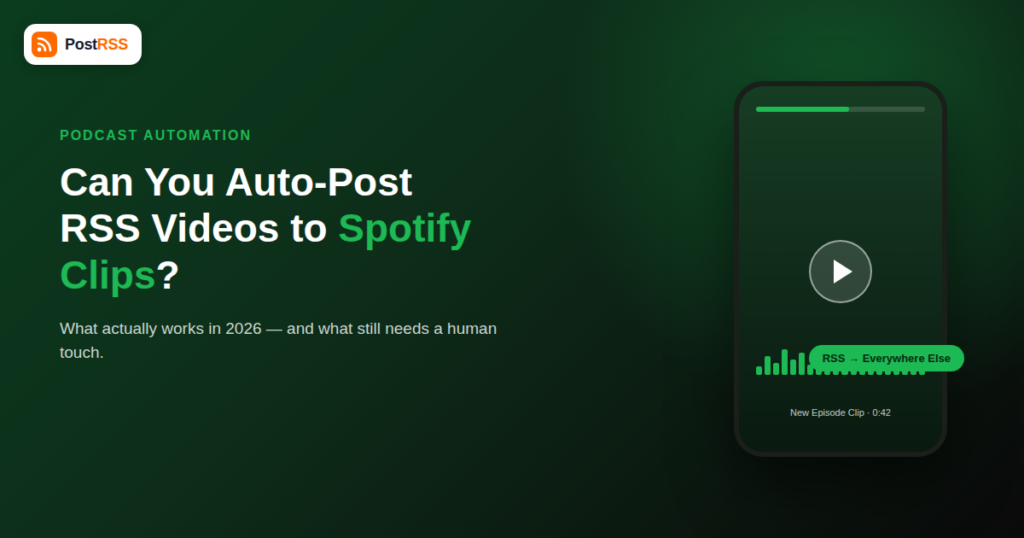
Task: Click the white play triangle icon
Action: [x=842, y=272]
